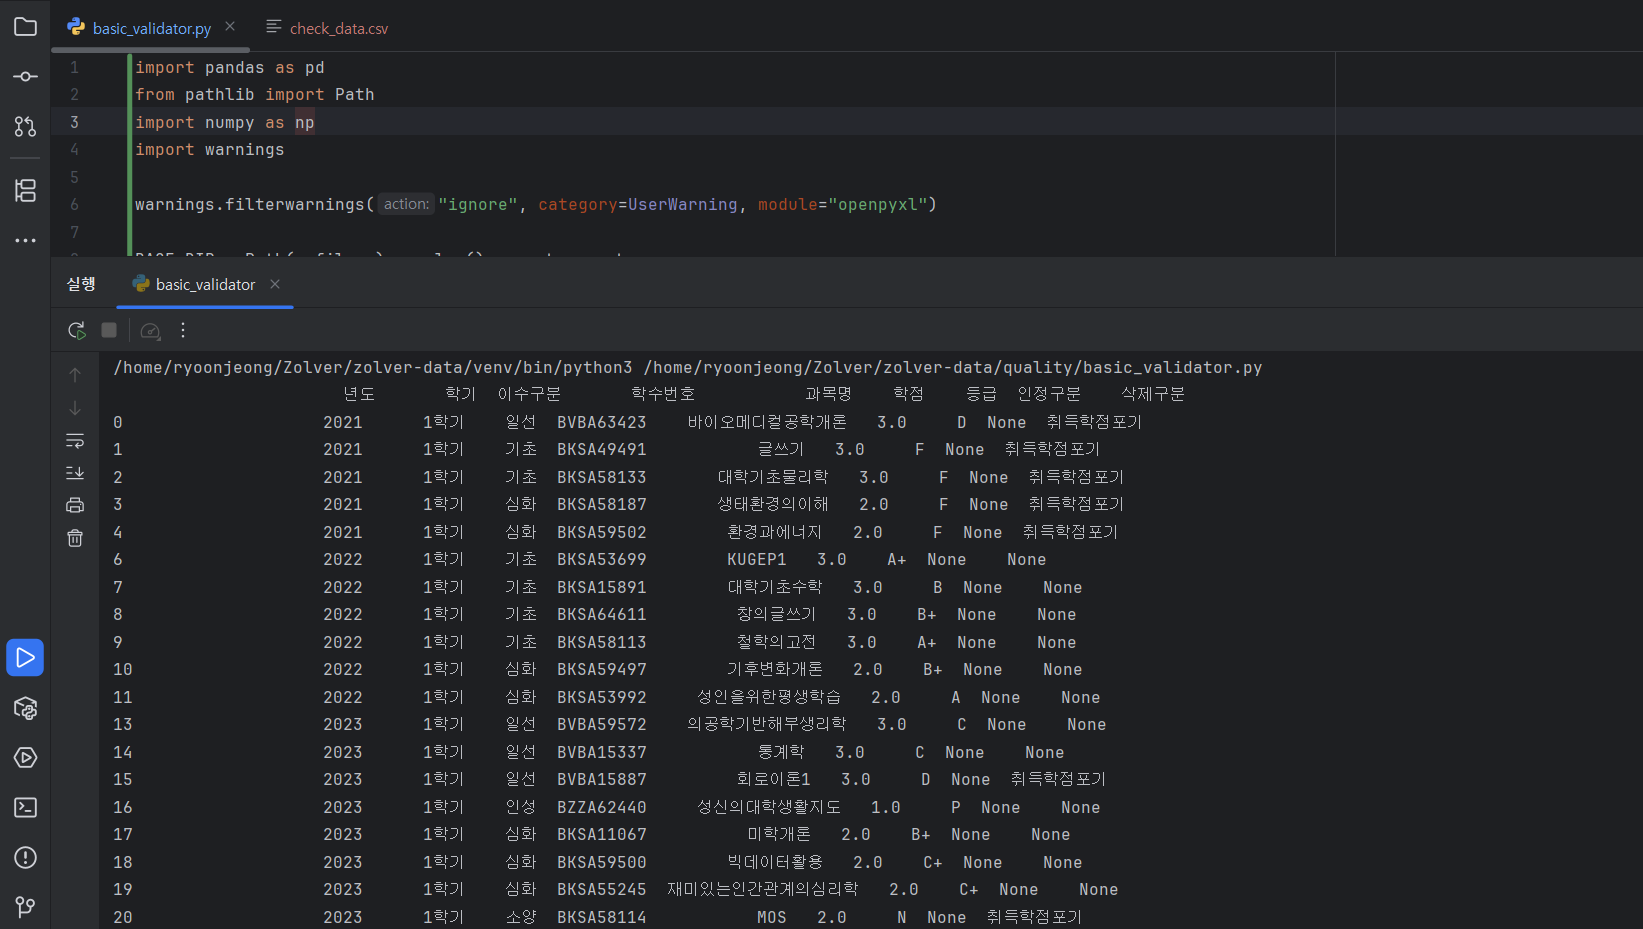1643x929 pixels.
Task: Open the Problems tool window
Action: [x=25, y=858]
